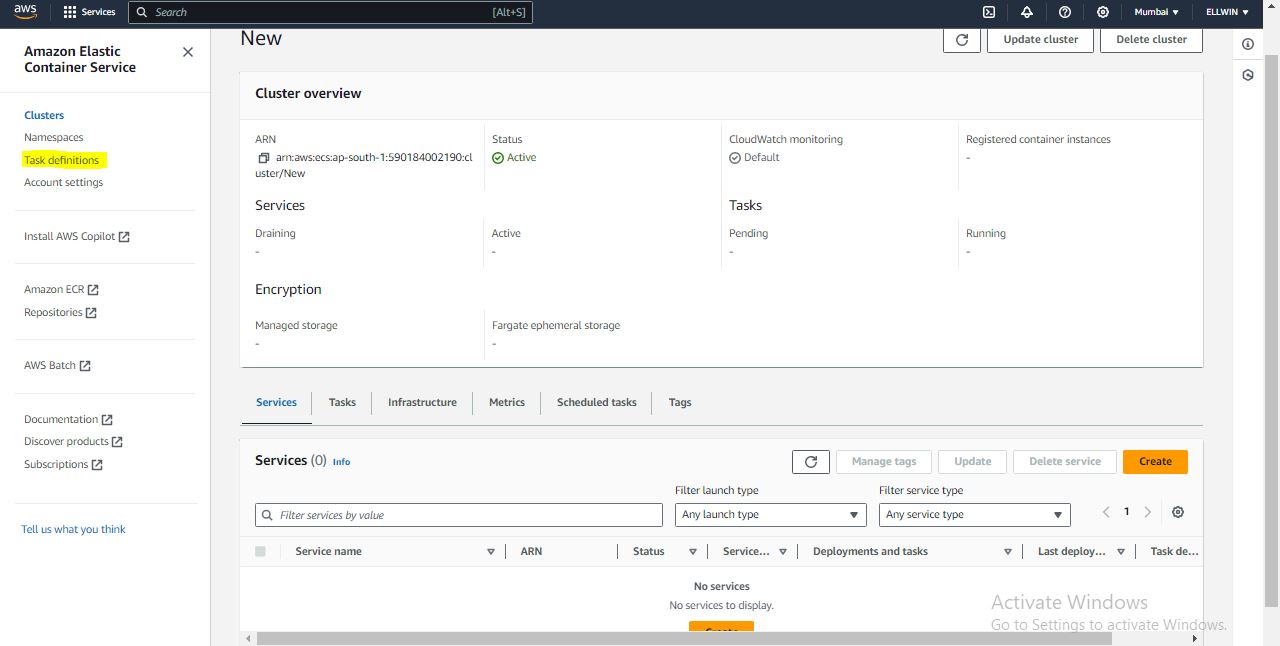The width and height of the screenshot is (1280, 646).
Task: Open Task definitions in the sidebar
Action: (62, 160)
